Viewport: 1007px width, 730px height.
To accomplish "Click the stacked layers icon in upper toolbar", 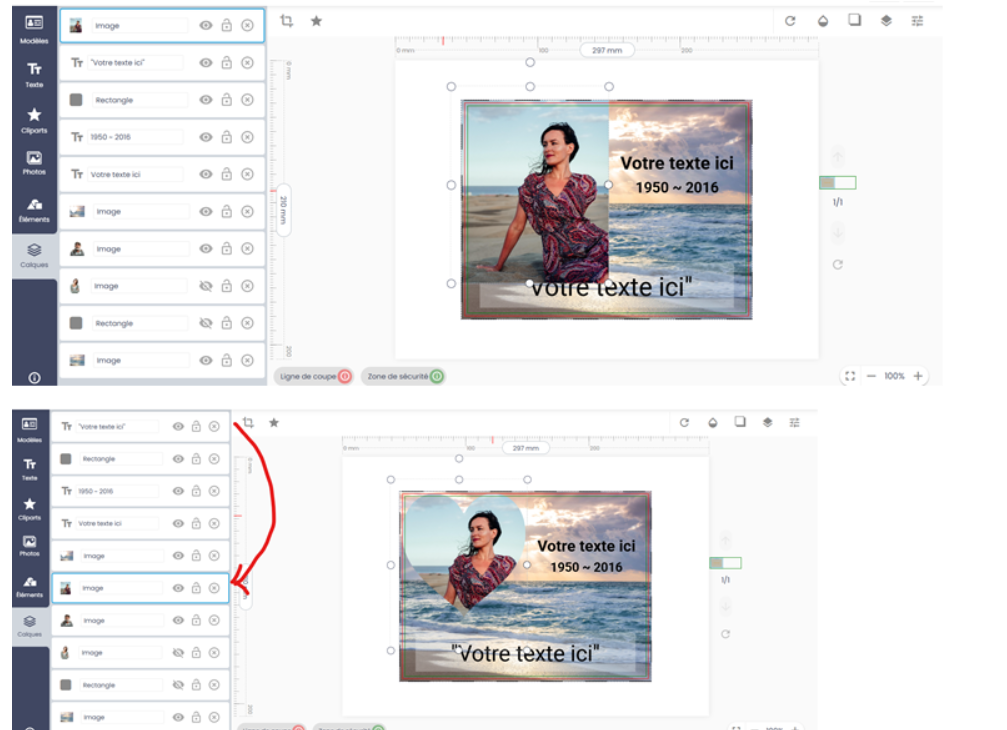I will tap(886, 21).
